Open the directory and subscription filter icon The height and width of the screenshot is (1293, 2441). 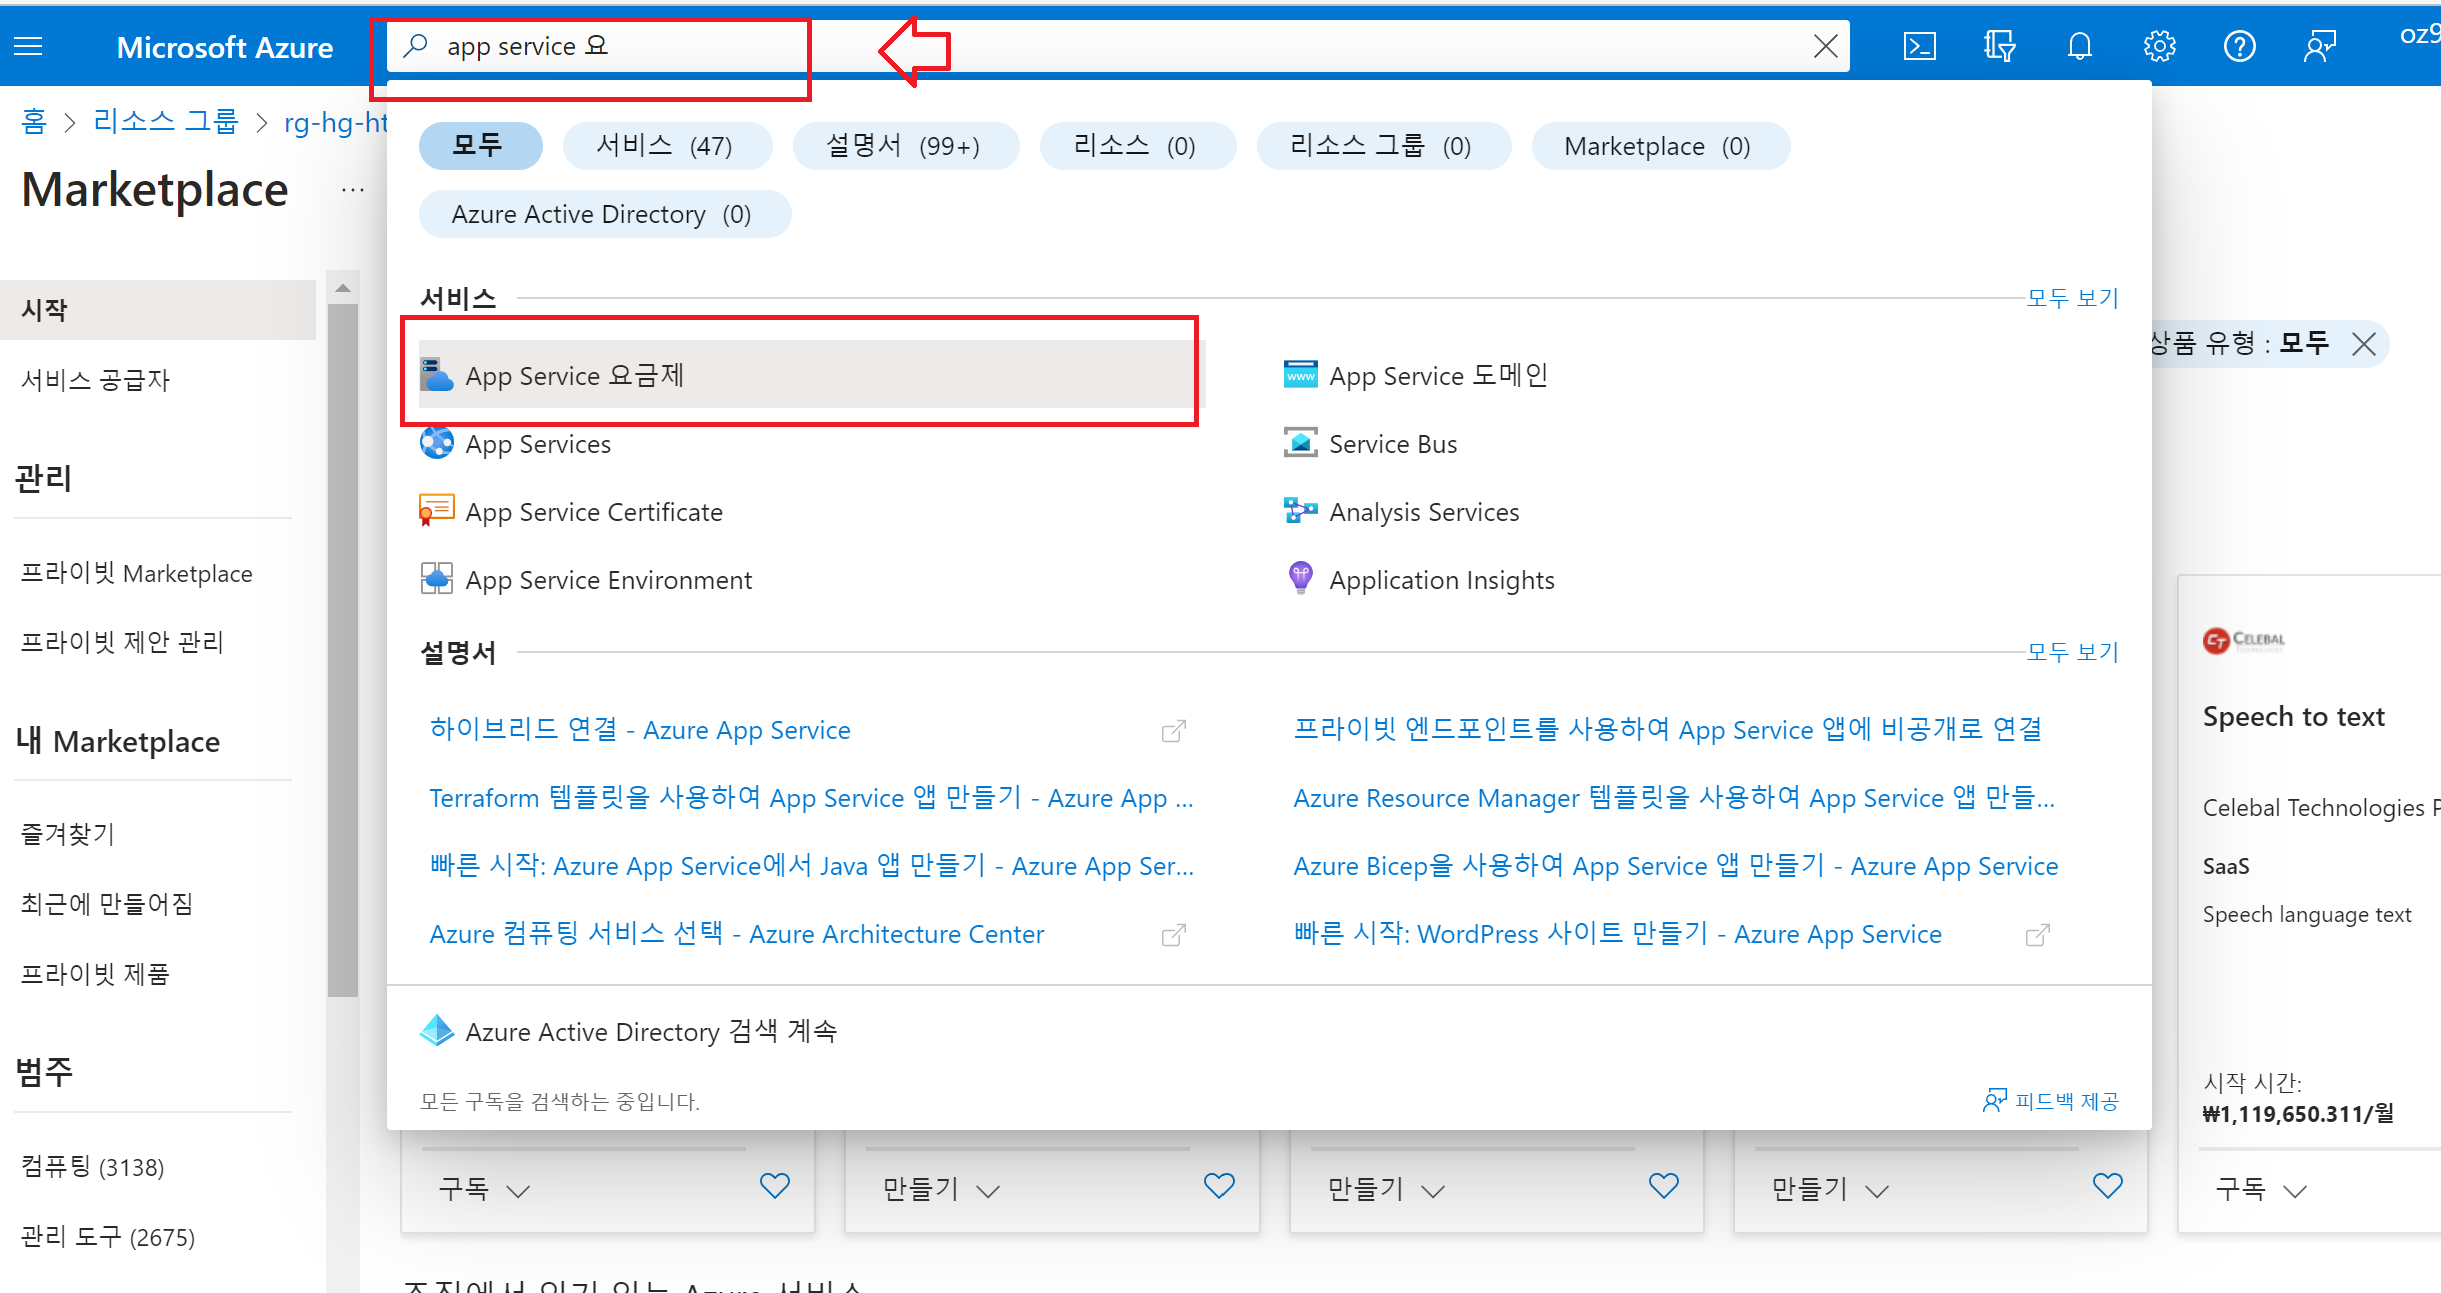pyautogui.click(x=1999, y=46)
